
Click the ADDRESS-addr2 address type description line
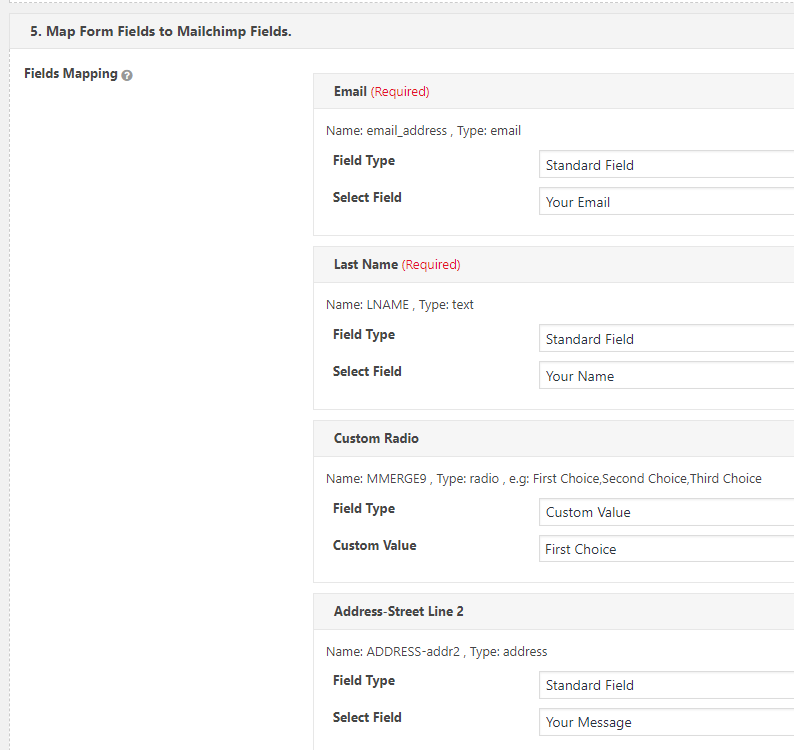point(436,651)
